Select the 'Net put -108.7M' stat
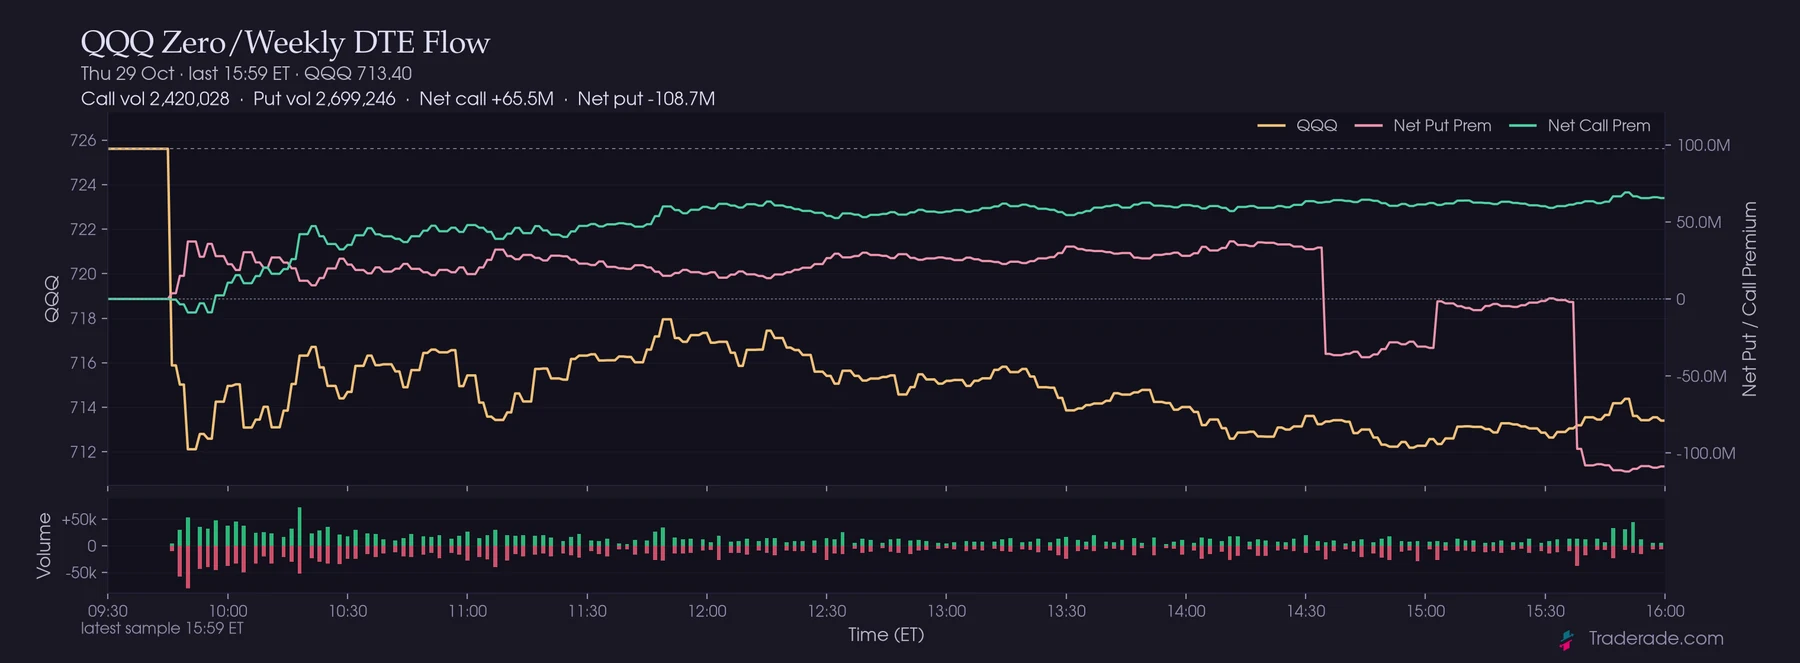Screen dimensions: 1800x663 pos(646,99)
